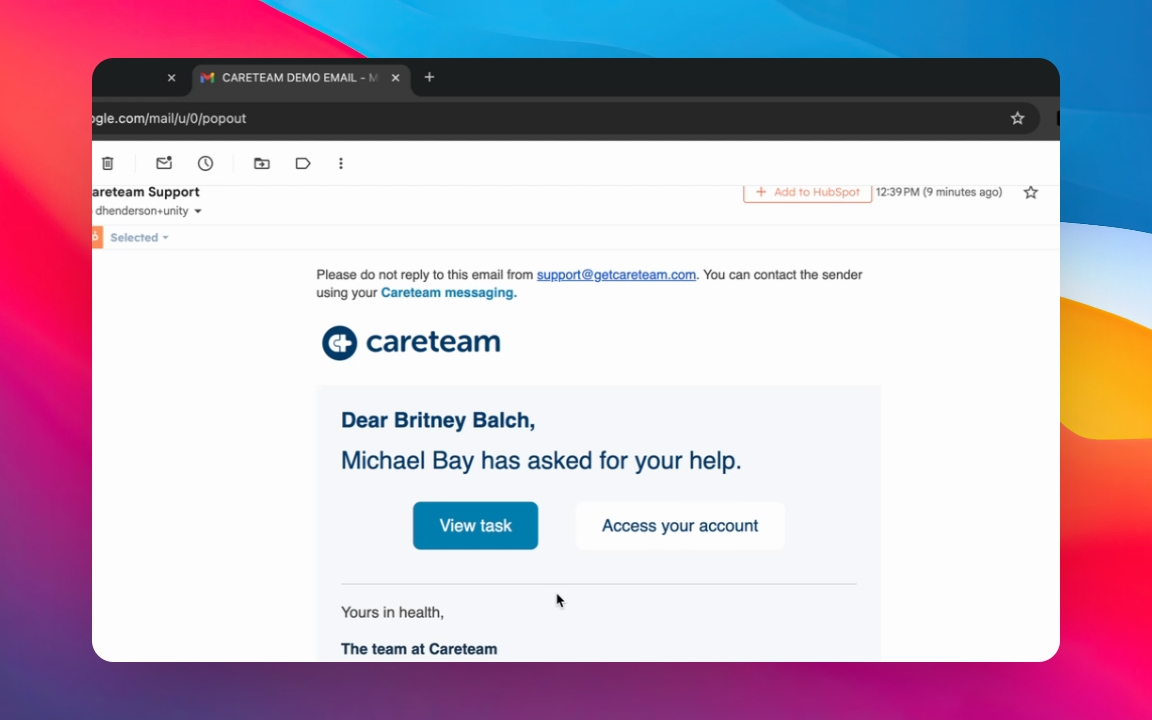
Task: Click Michael Bay has asked text
Action: tap(541, 461)
